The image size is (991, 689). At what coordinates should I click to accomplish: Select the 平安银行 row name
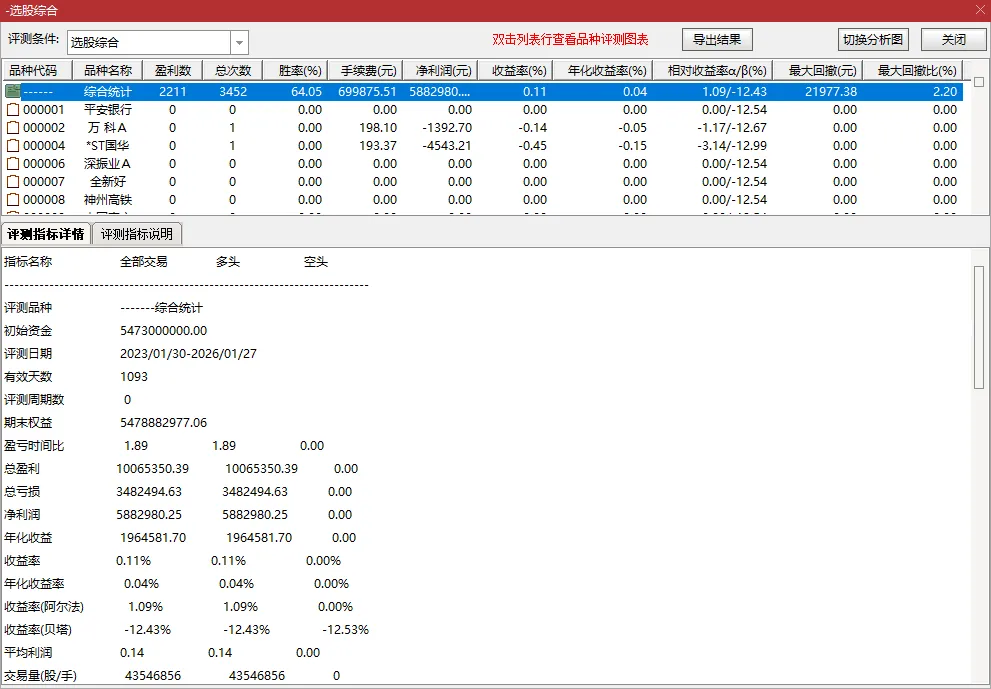(108, 109)
